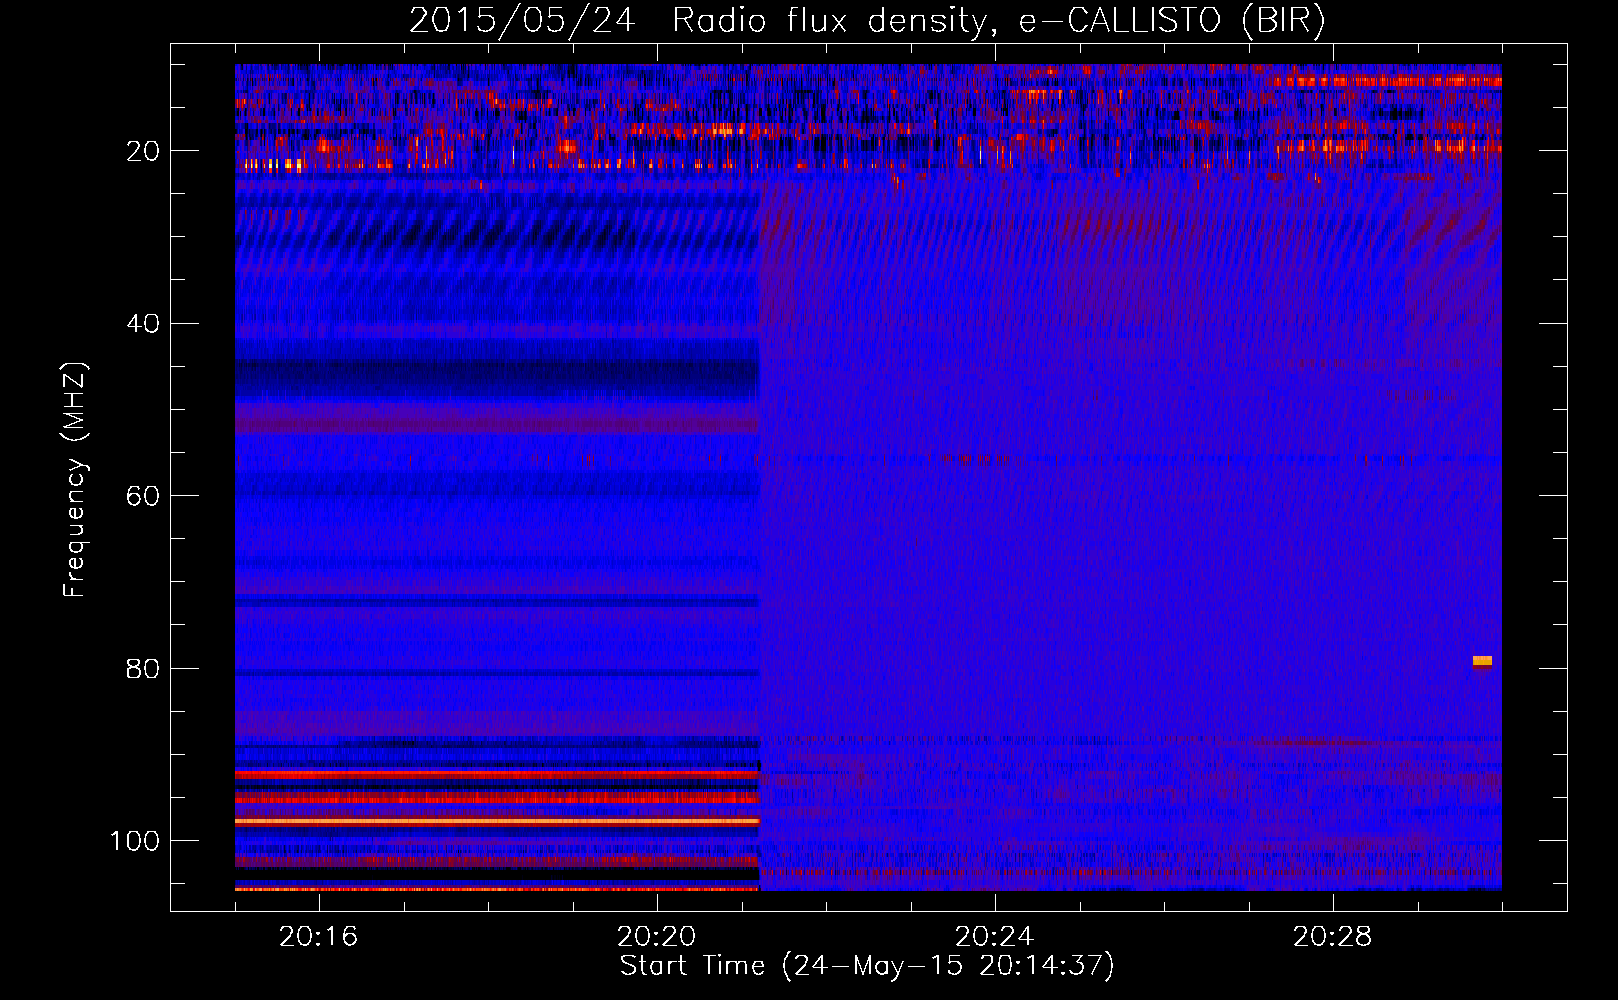
Task: Click the 'Start Time (24-May-15 20:14:37)' label
Action: 867,966
